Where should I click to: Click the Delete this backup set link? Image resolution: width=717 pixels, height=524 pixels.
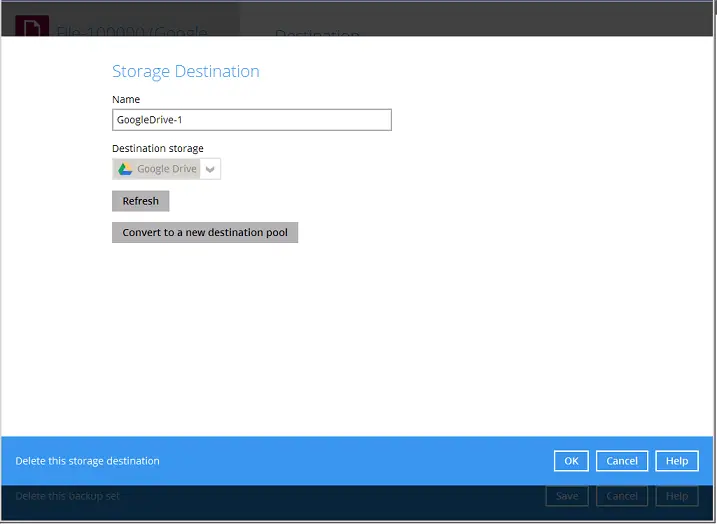68,496
